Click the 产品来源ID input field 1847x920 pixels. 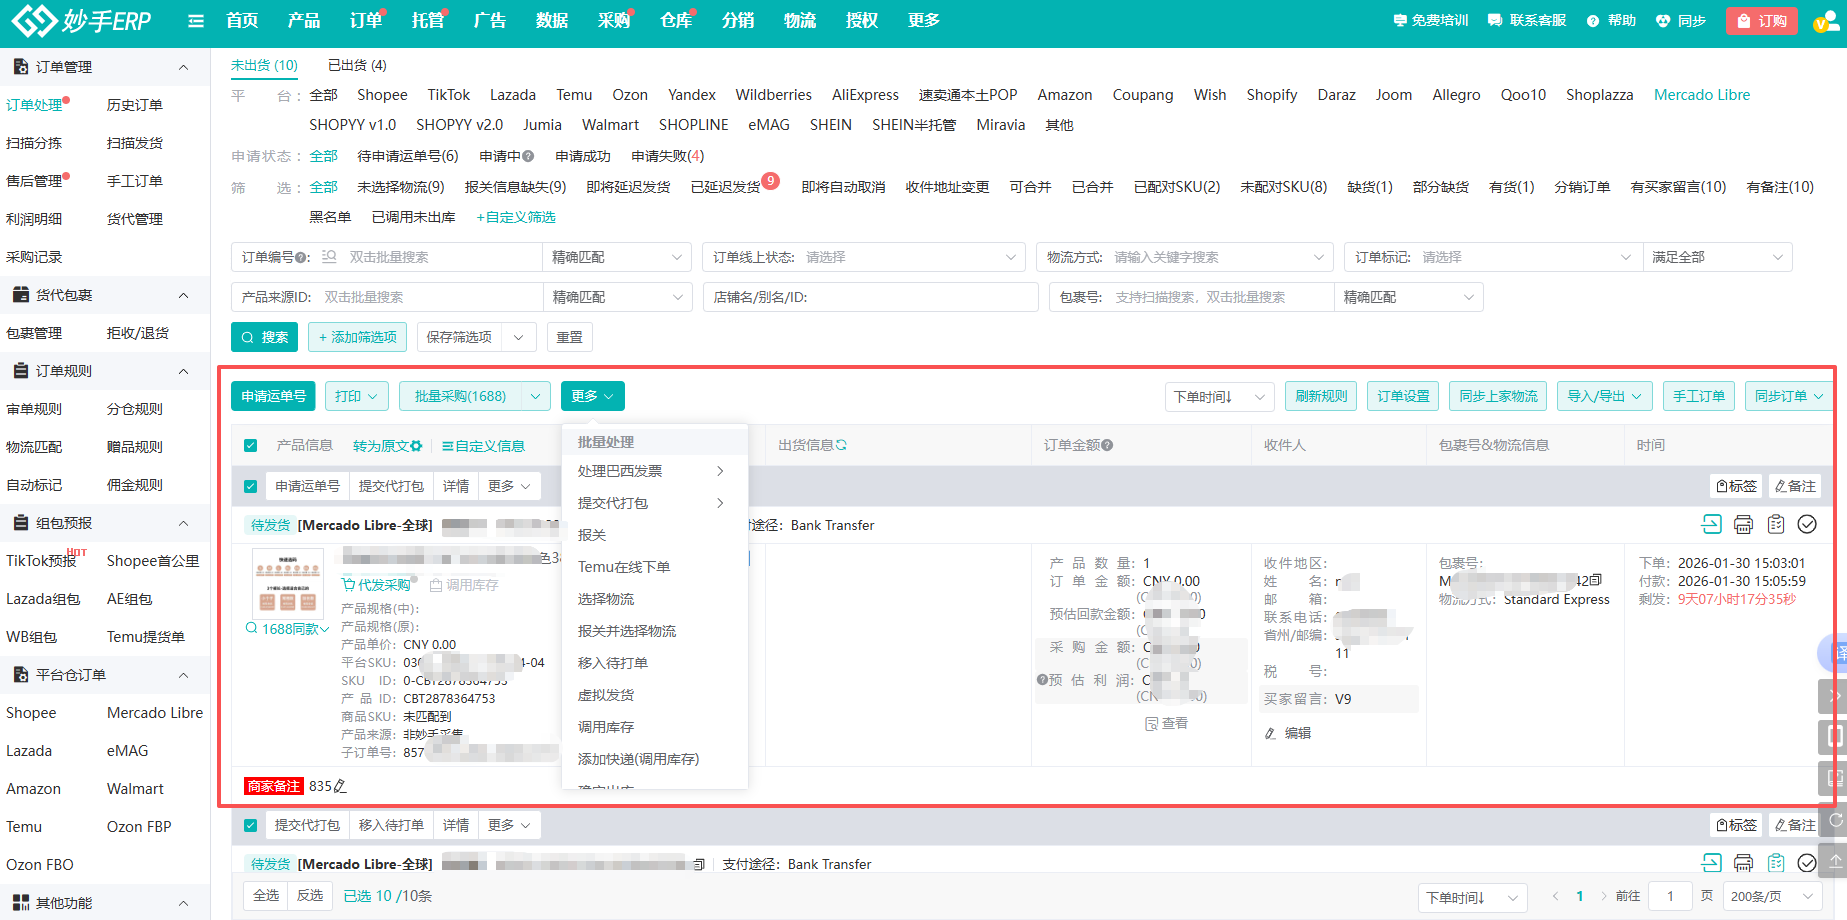coord(430,298)
